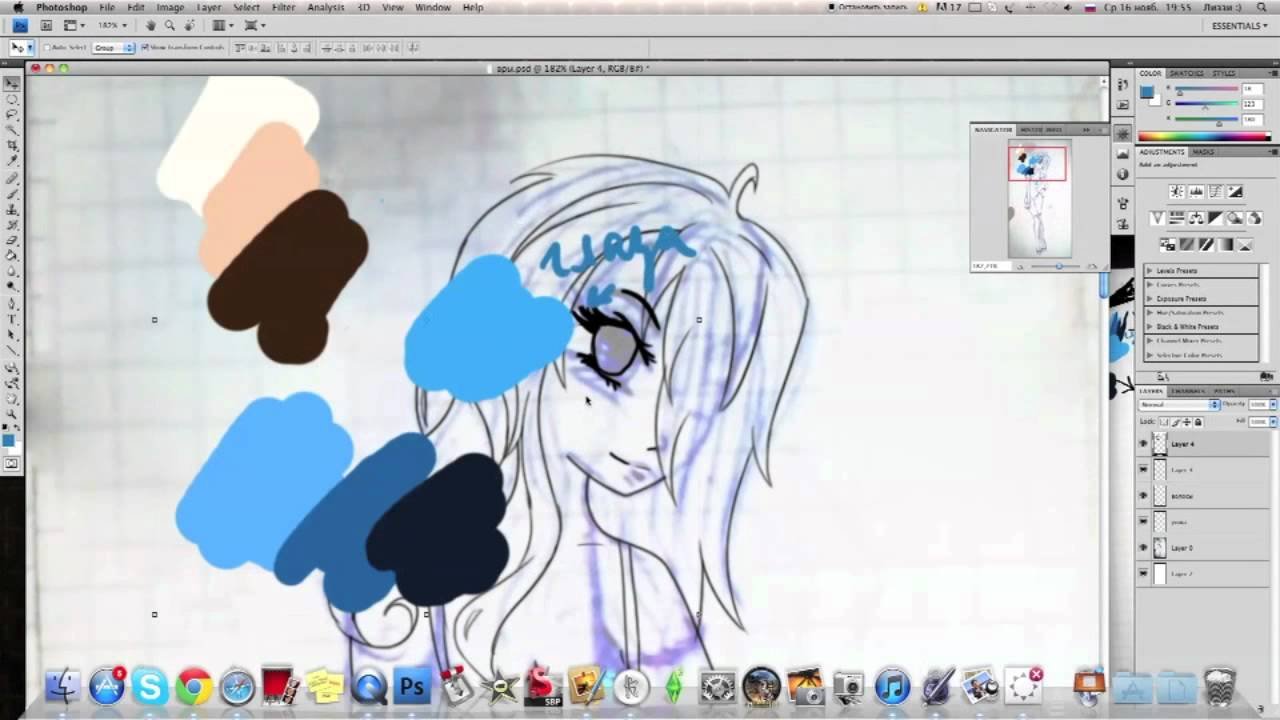Screen dimensions: 1280x720
Task: Switch to the Masks tab
Action: 1204,152
